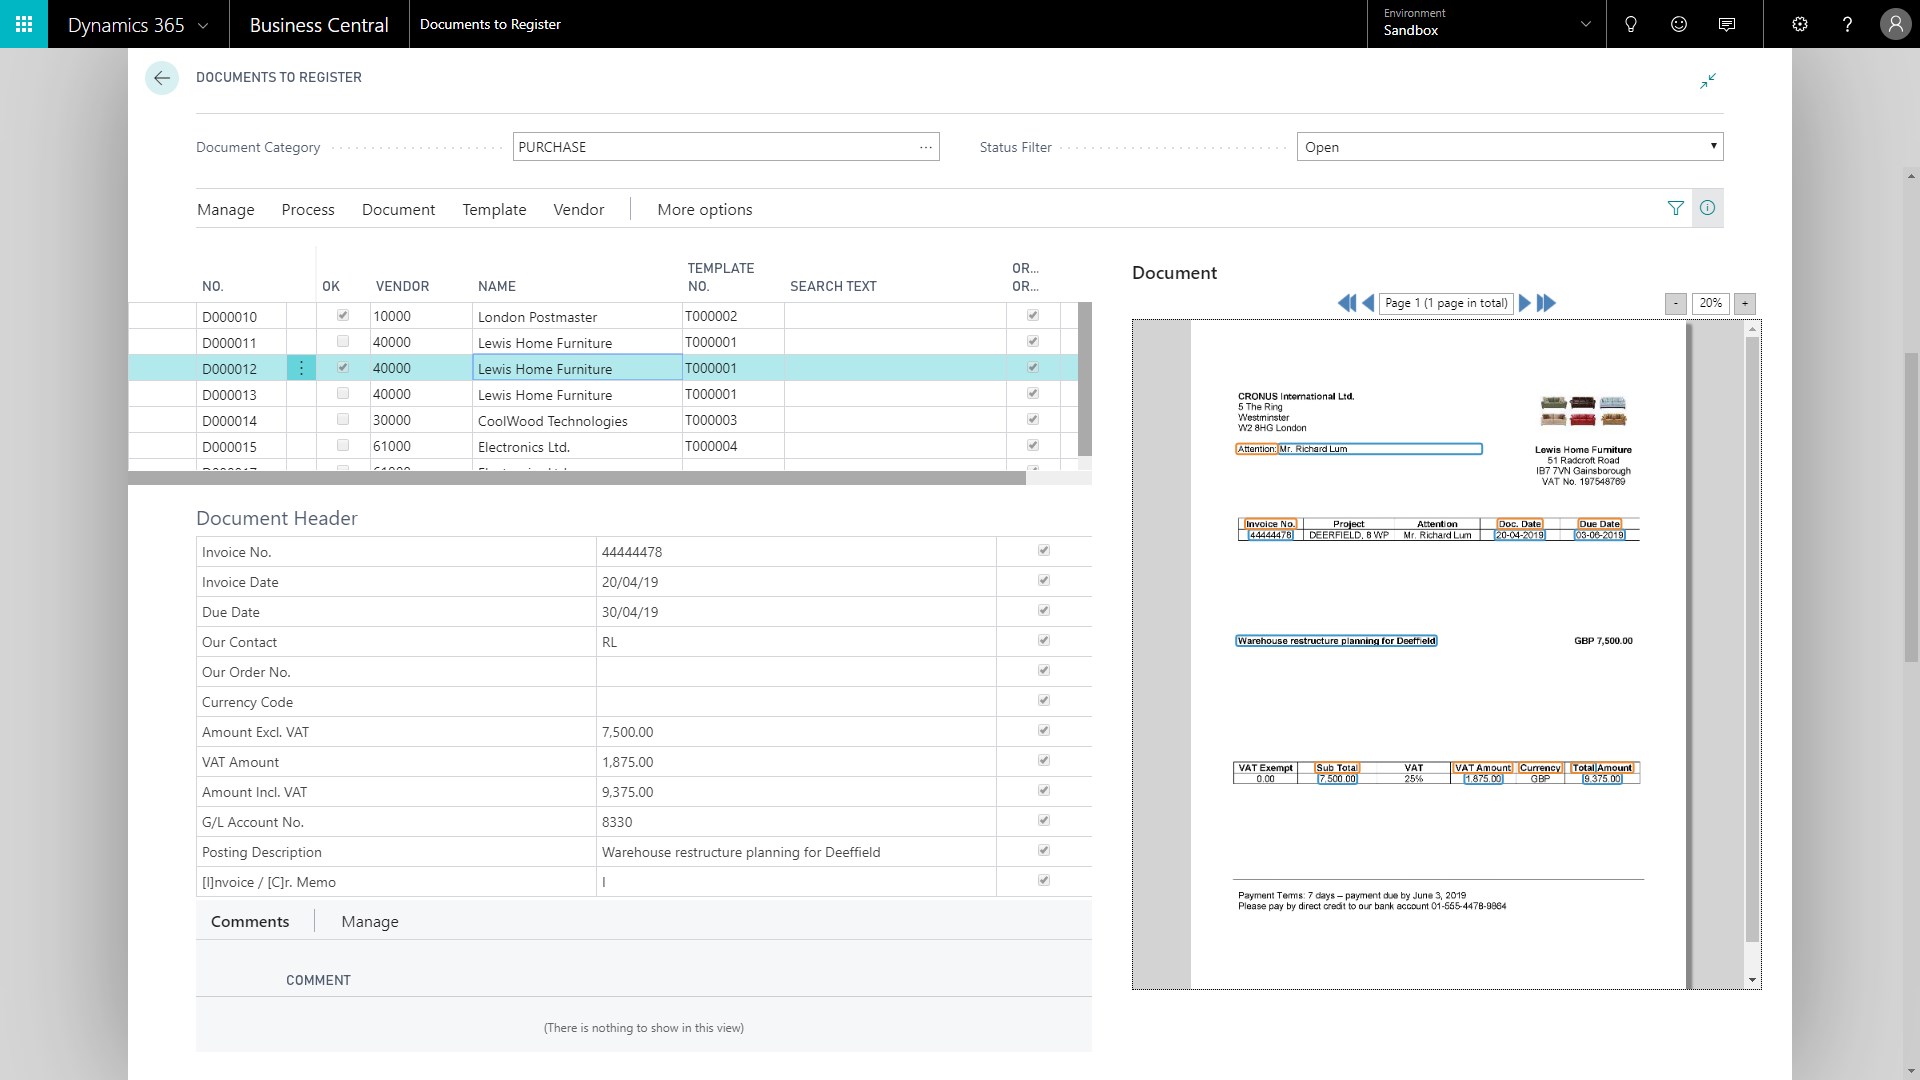1920x1080 pixels.
Task: Toggle the information FactBox pane icon
Action: [1708, 208]
